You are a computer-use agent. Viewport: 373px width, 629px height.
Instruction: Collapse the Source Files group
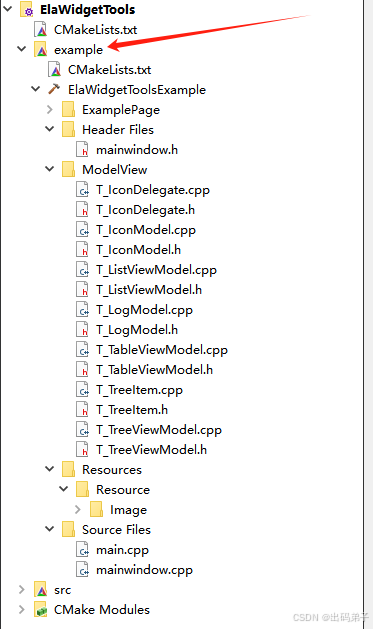(50, 529)
